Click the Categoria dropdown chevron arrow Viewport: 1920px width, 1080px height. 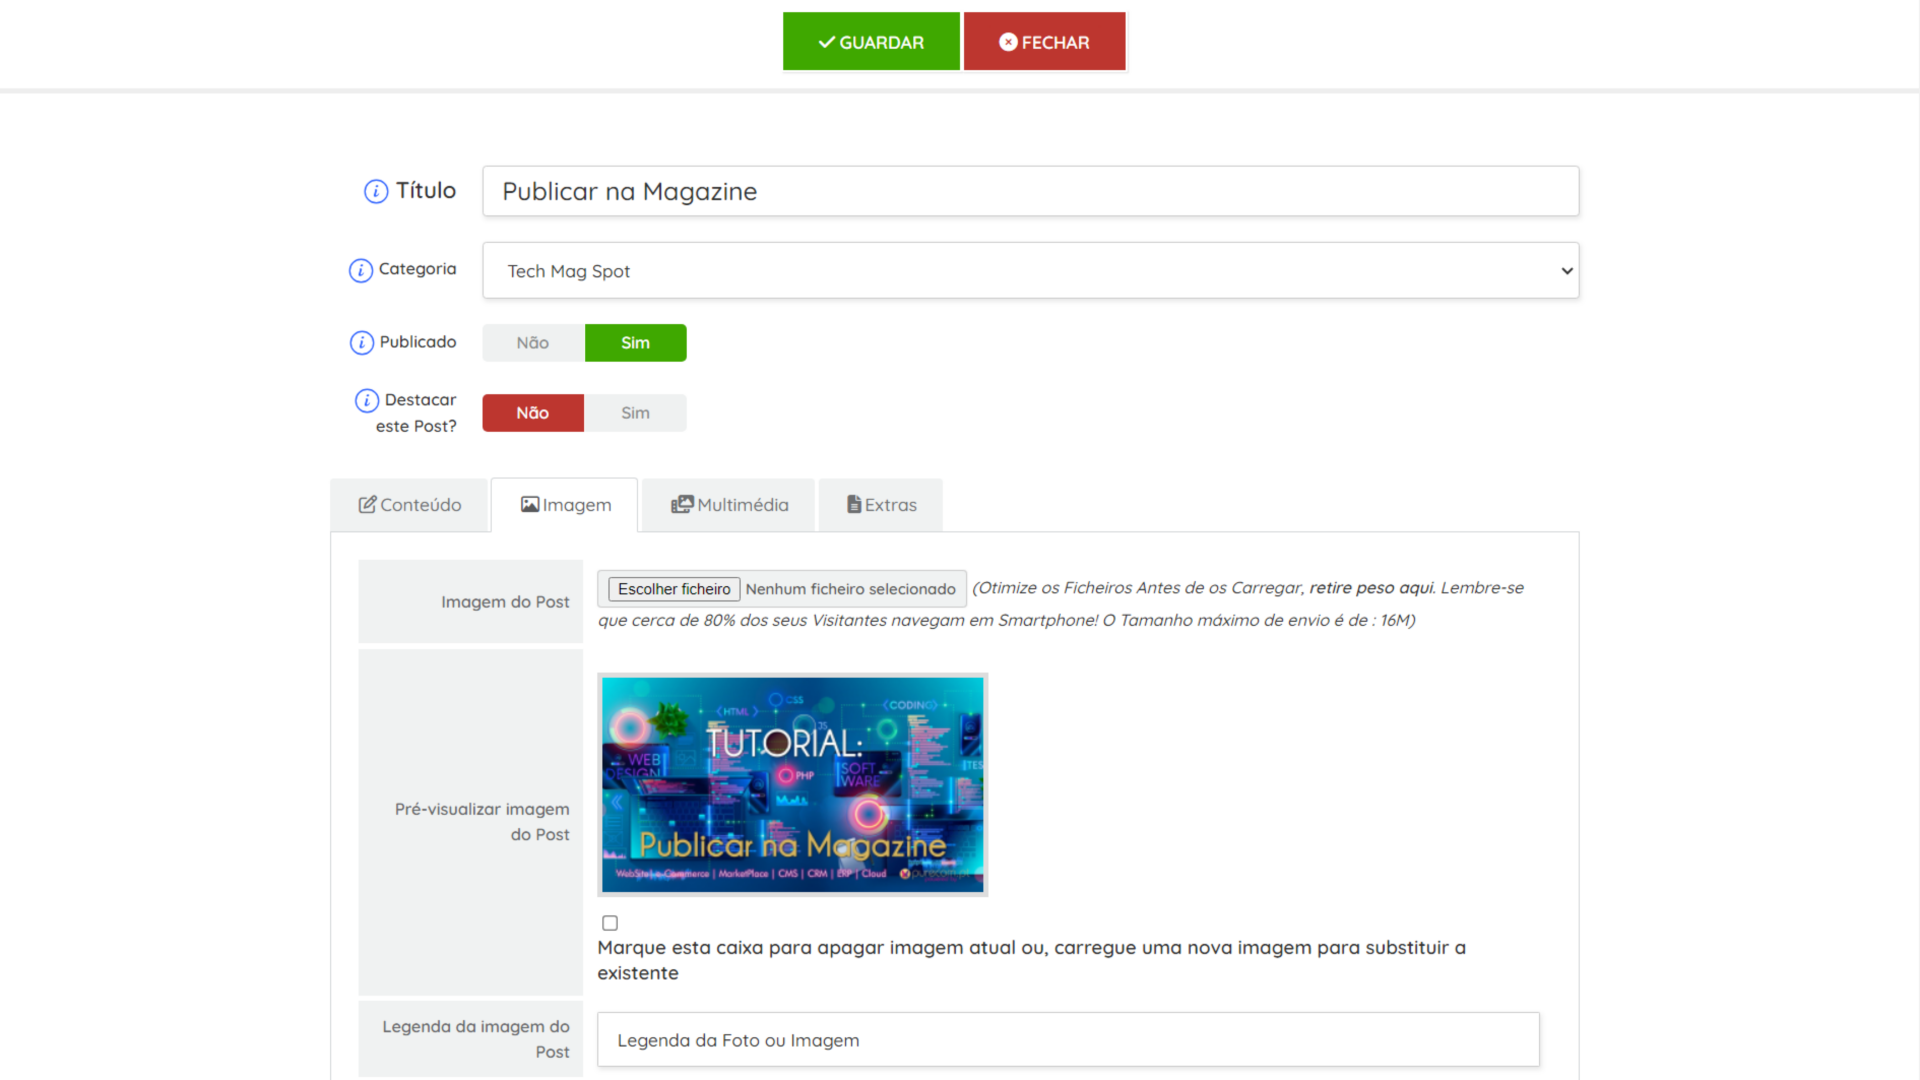tap(1566, 271)
